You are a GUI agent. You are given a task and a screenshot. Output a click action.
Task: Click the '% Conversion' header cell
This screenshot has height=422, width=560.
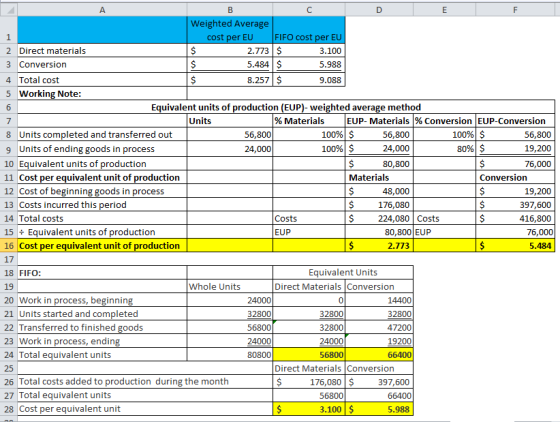click(444, 121)
